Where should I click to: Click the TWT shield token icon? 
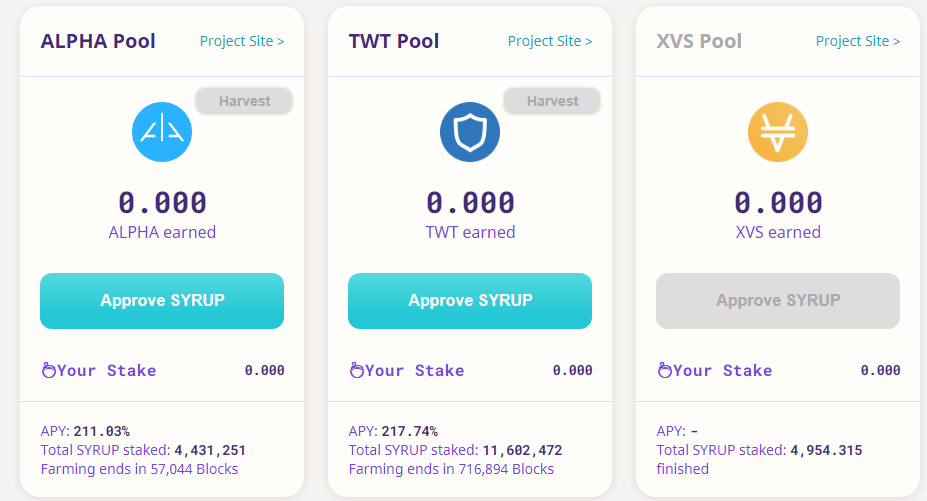(470, 133)
